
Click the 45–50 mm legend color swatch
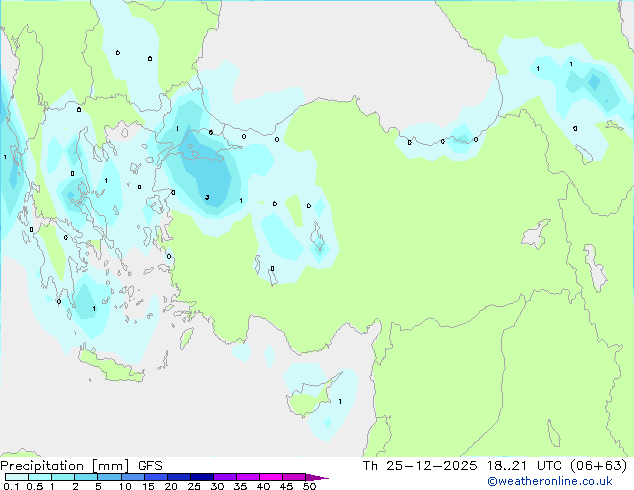(294, 477)
